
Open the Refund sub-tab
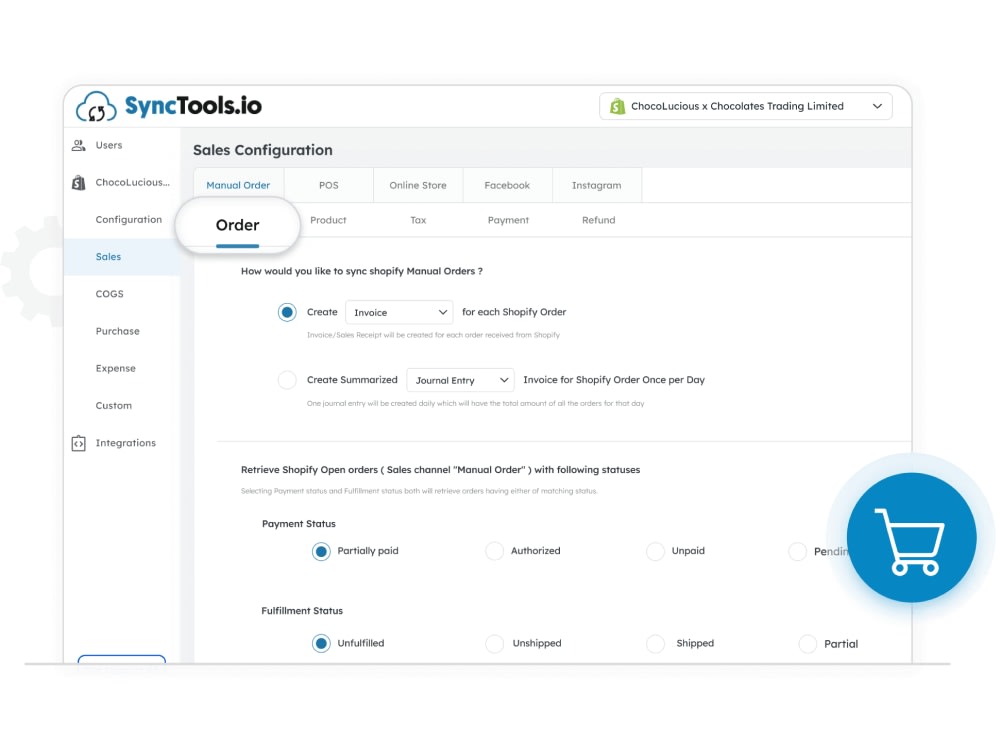coord(598,220)
